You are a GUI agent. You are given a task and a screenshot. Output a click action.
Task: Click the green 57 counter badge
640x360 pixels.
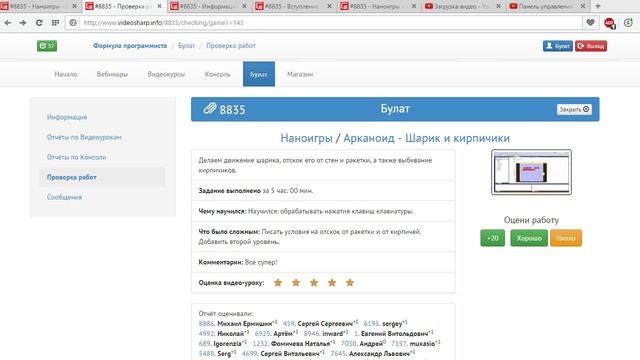click(47, 46)
